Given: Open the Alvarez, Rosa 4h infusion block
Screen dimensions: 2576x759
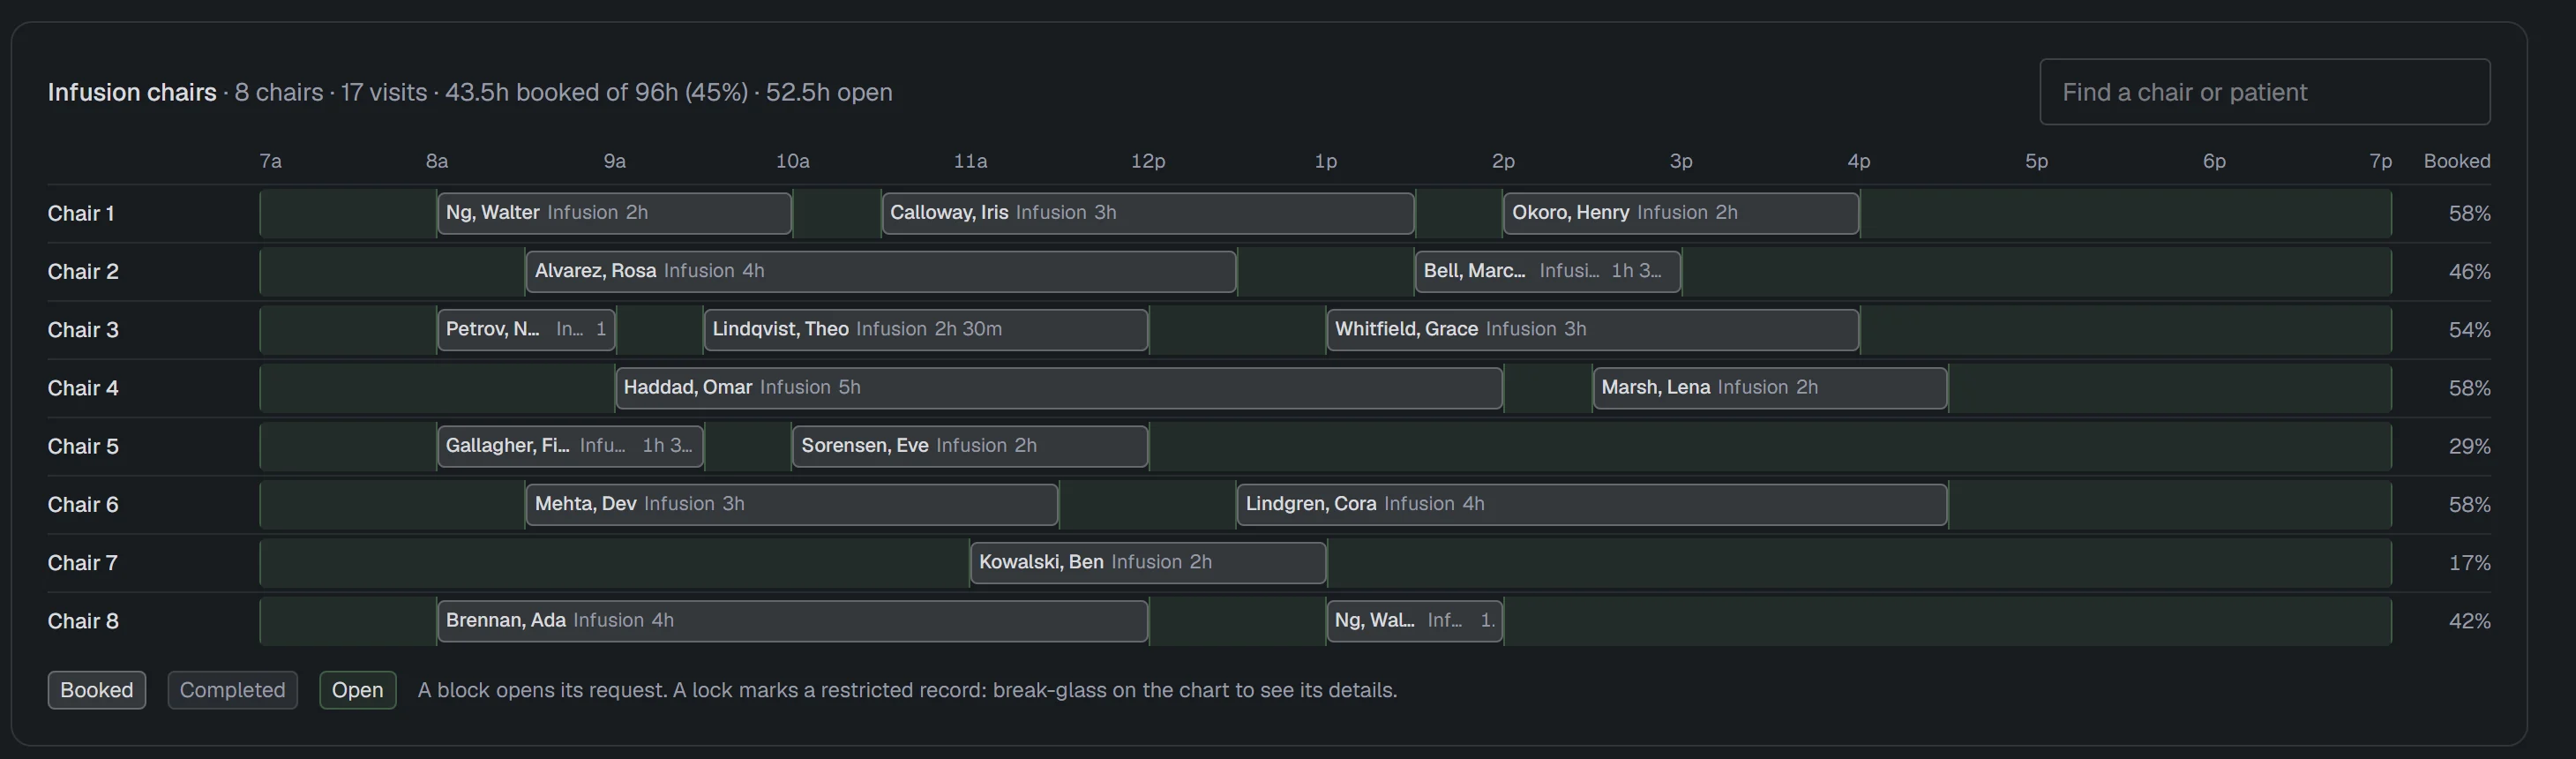Looking at the screenshot, I should (881, 271).
